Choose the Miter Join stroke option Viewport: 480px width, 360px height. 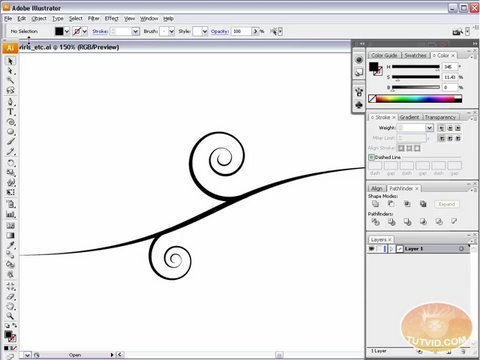point(442,138)
